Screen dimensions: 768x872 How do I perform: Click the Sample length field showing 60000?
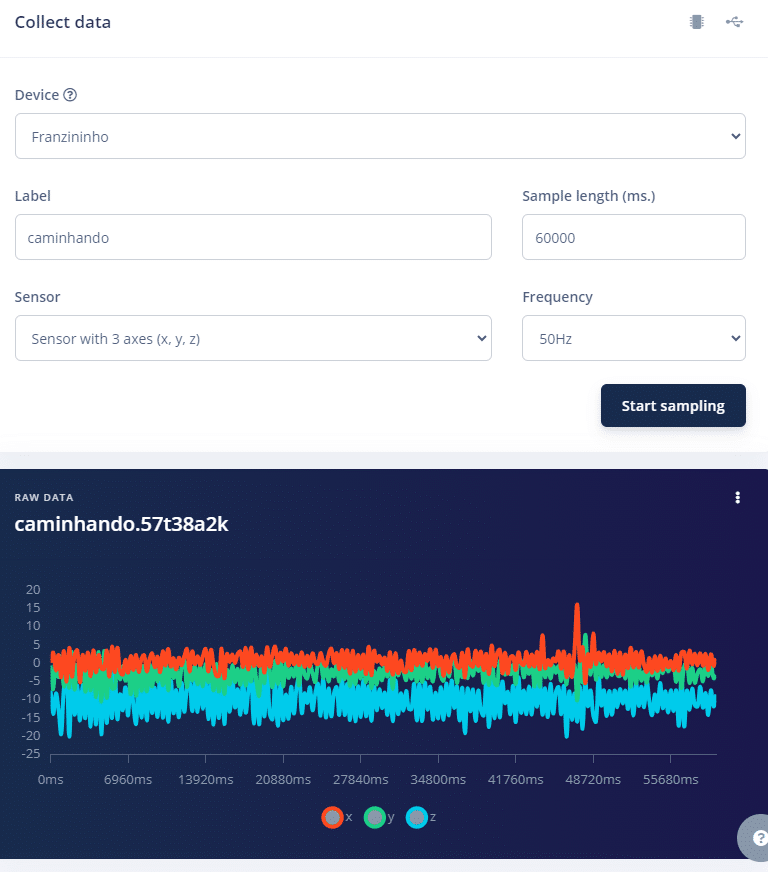pyautogui.click(x=633, y=238)
